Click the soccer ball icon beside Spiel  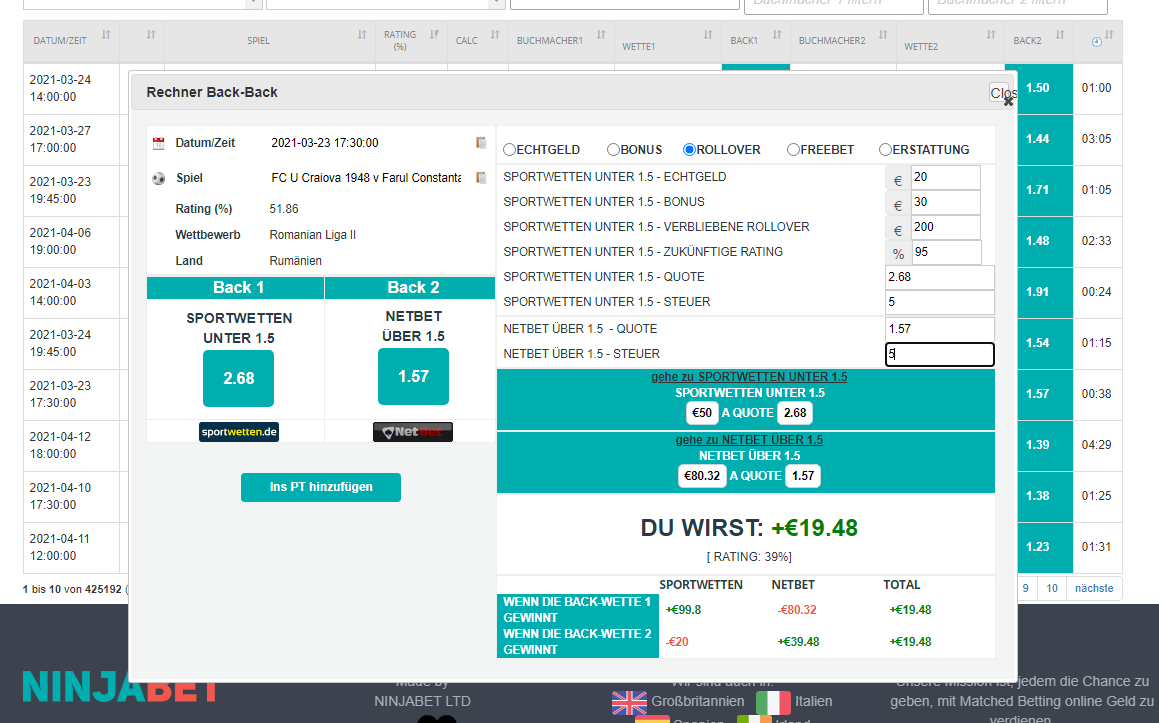click(x=158, y=178)
